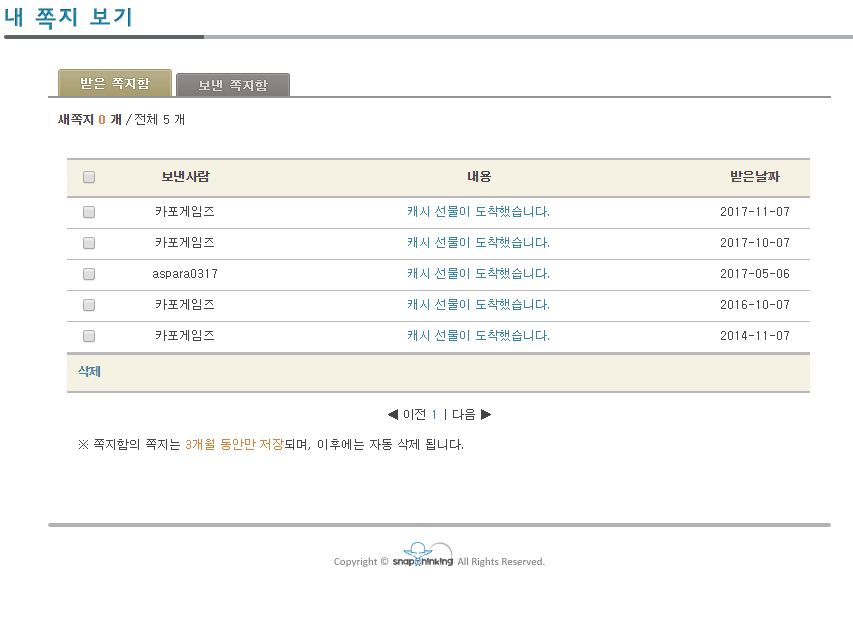Open the cash gift message dated 2014-11-07
The image size is (853, 631).
478,336
